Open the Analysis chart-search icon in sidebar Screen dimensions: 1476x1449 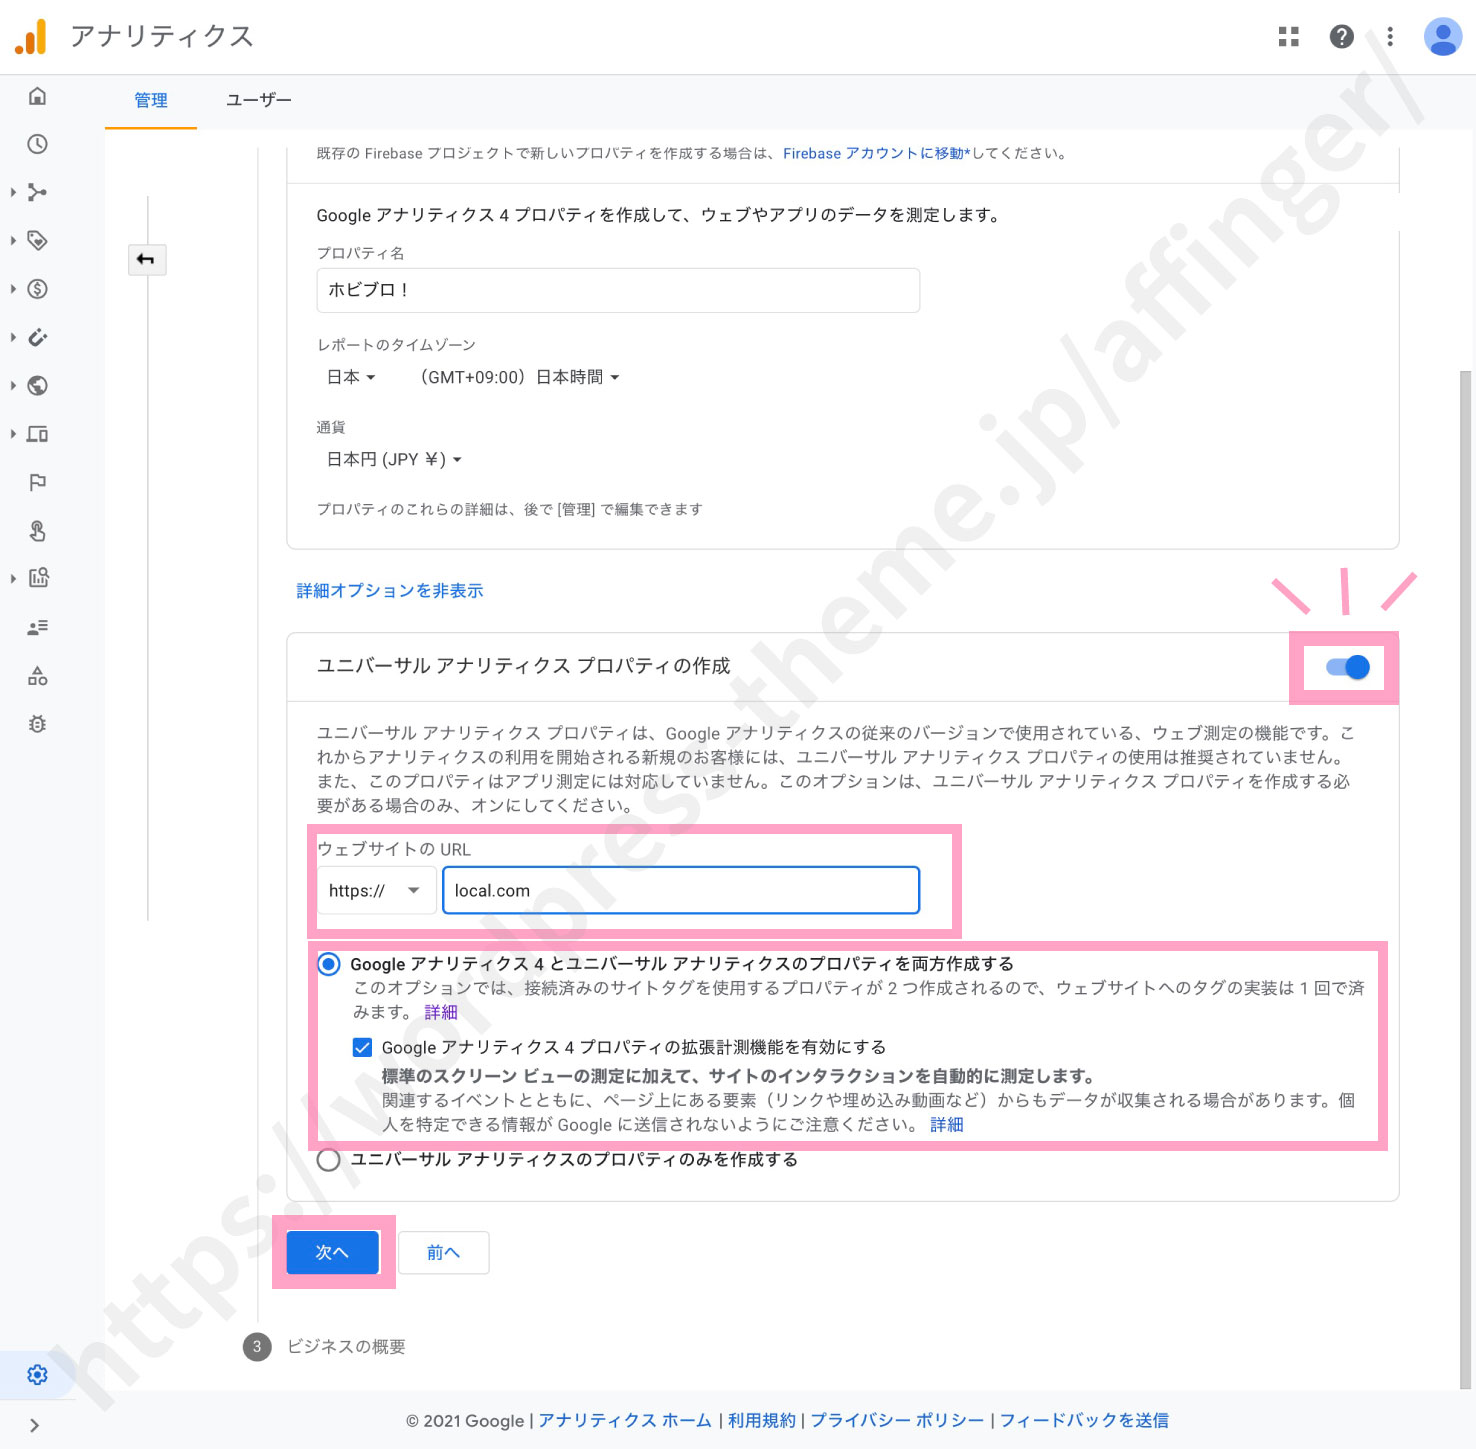pyautogui.click(x=38, y=578)
